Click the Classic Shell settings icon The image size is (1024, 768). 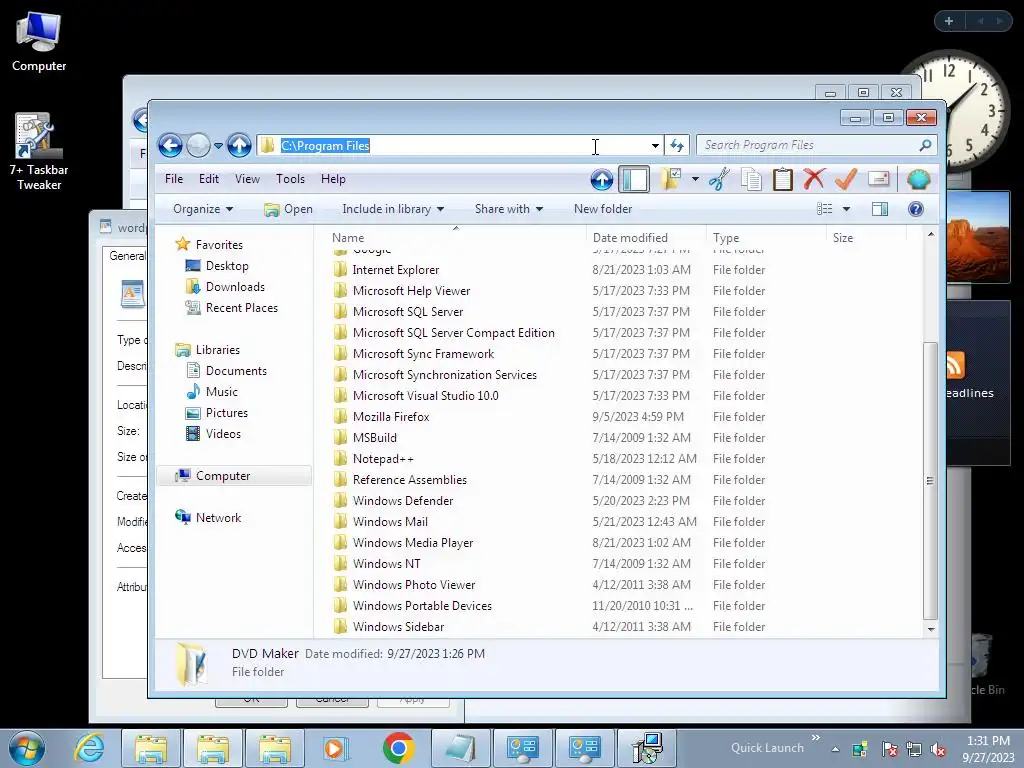pos(918,179)
